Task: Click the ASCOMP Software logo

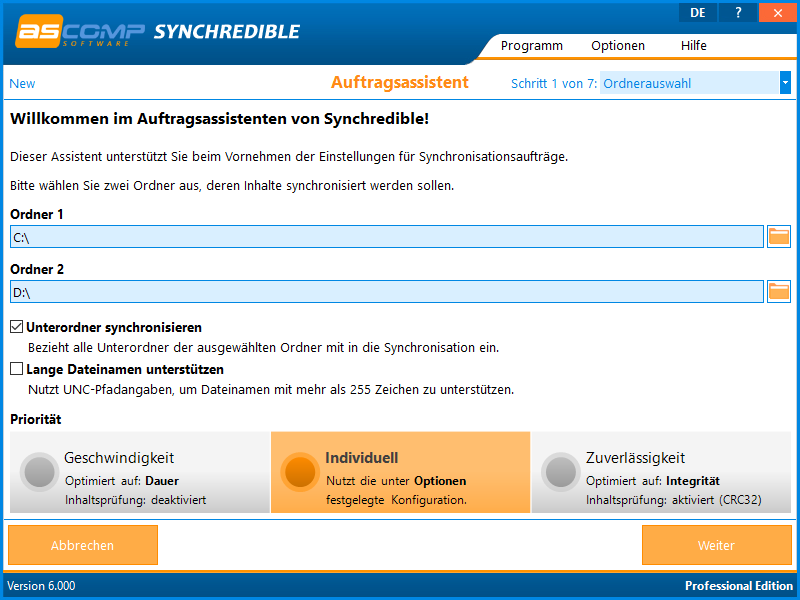Action: (80, 32)
